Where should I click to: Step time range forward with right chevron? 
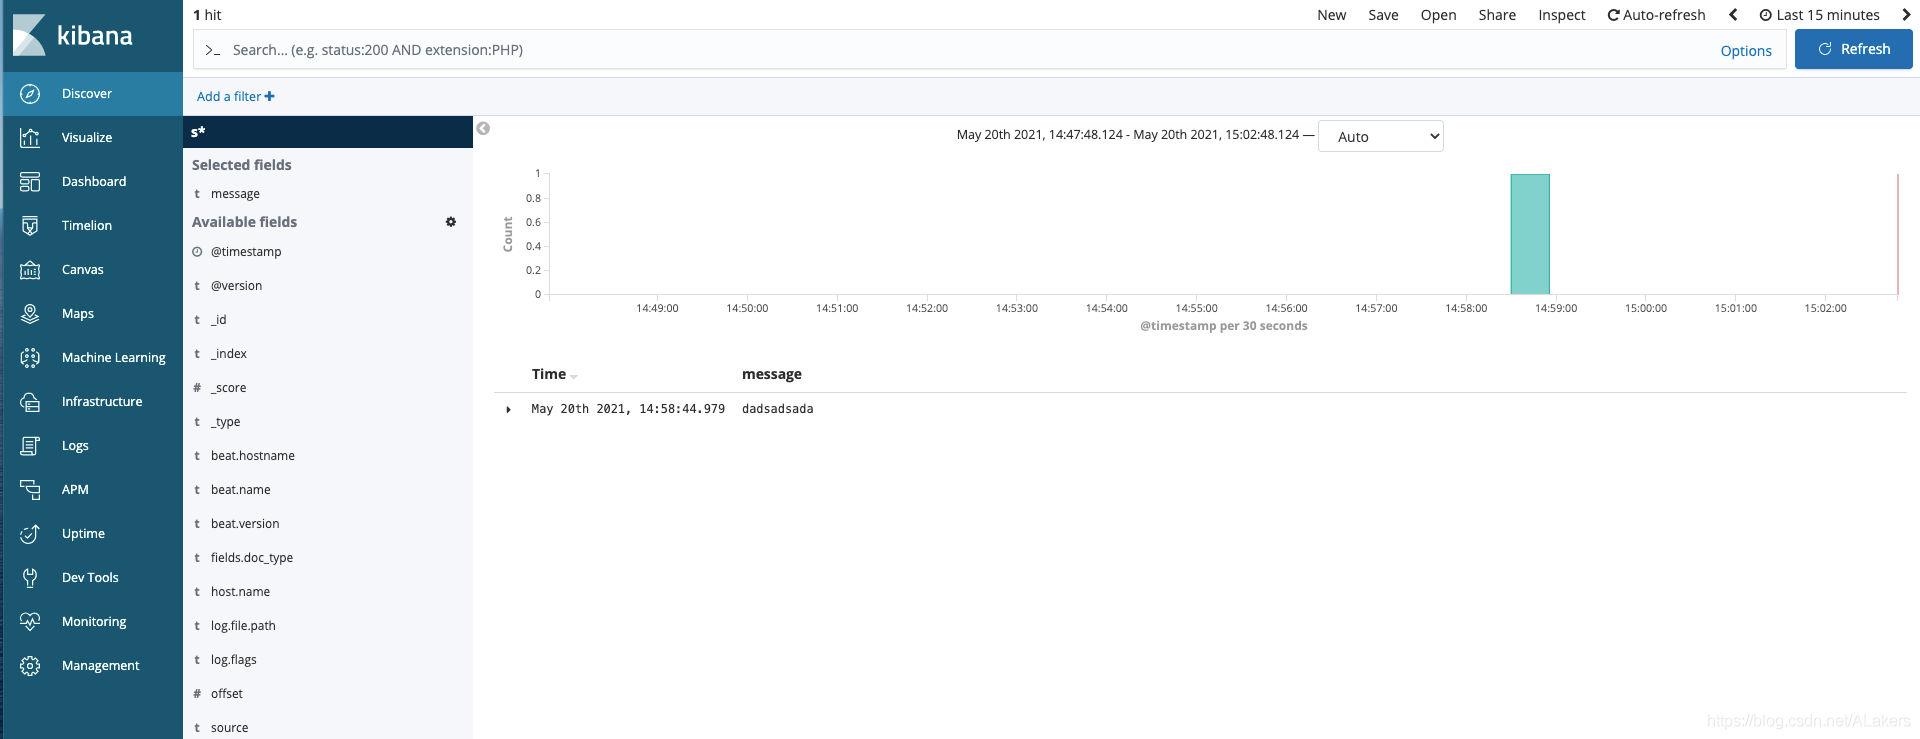1906,15
